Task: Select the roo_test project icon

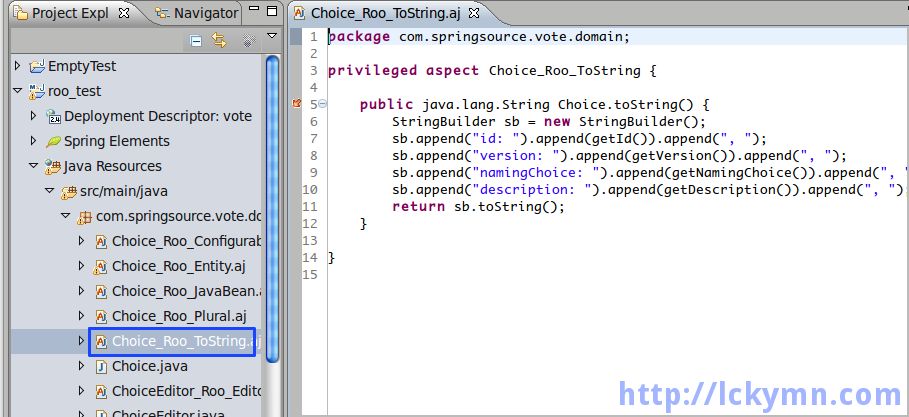Action: point(37,91)
